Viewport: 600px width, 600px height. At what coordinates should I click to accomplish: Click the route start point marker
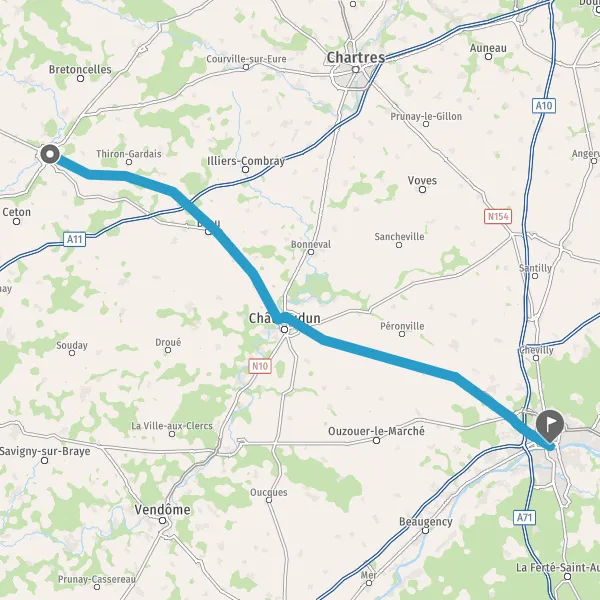[50, 154]
